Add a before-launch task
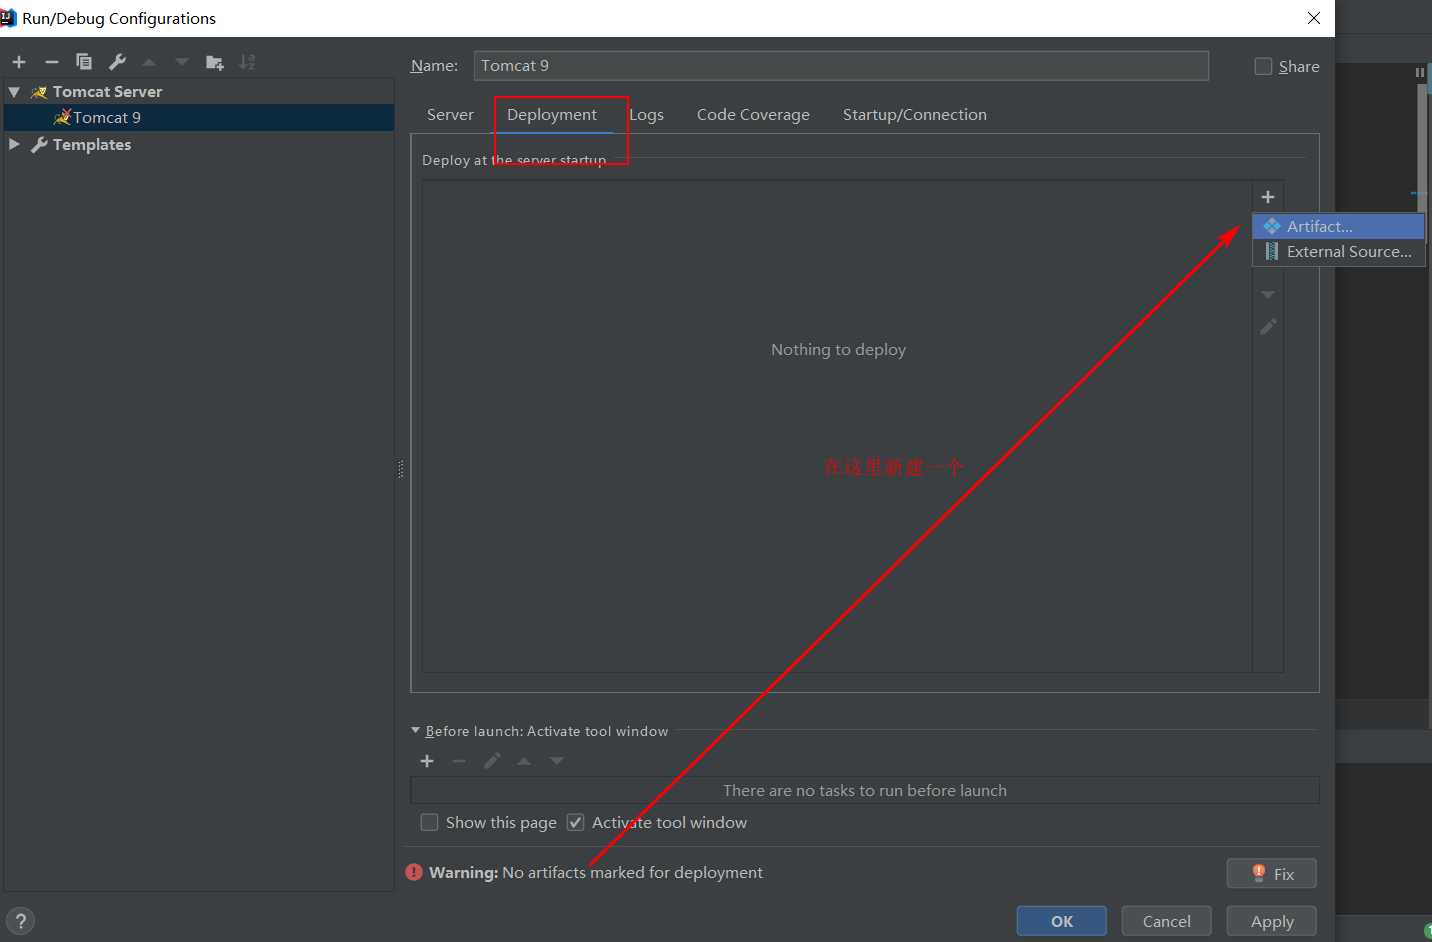 pyautogui.click(x=427, y=761)
